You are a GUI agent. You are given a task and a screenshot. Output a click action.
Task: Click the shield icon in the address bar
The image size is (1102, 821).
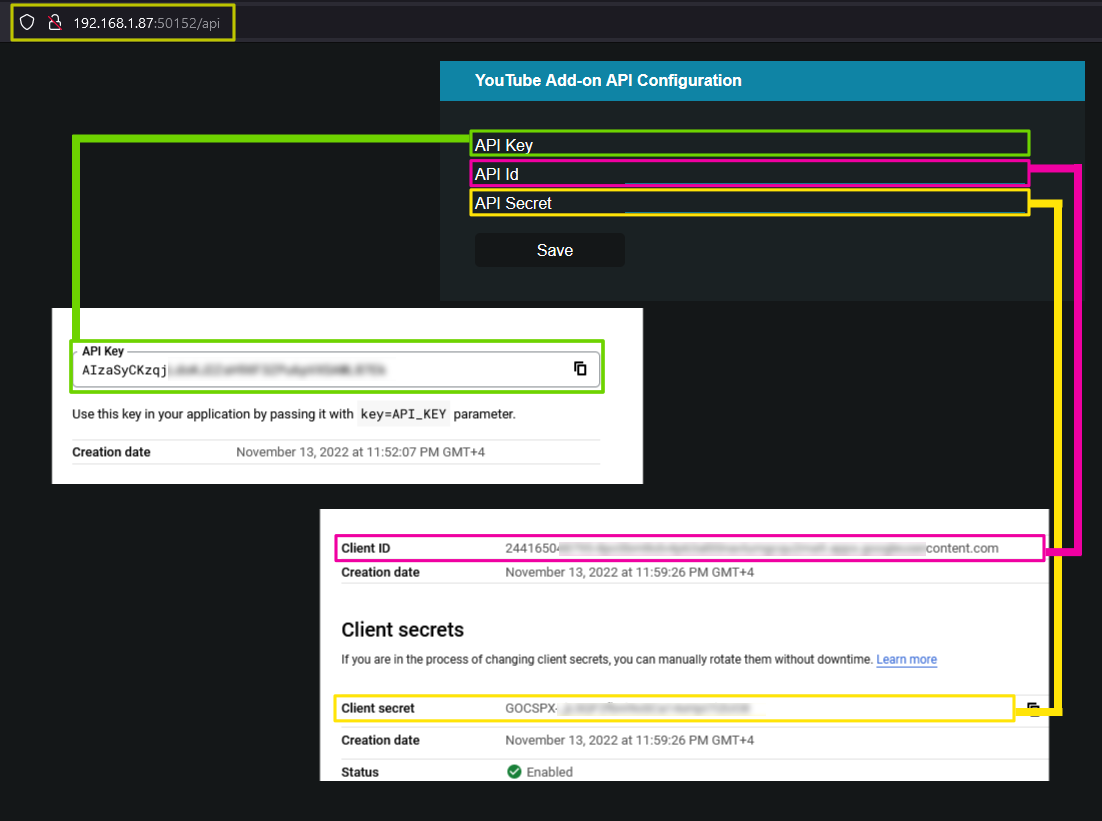[x=26, y=21]
